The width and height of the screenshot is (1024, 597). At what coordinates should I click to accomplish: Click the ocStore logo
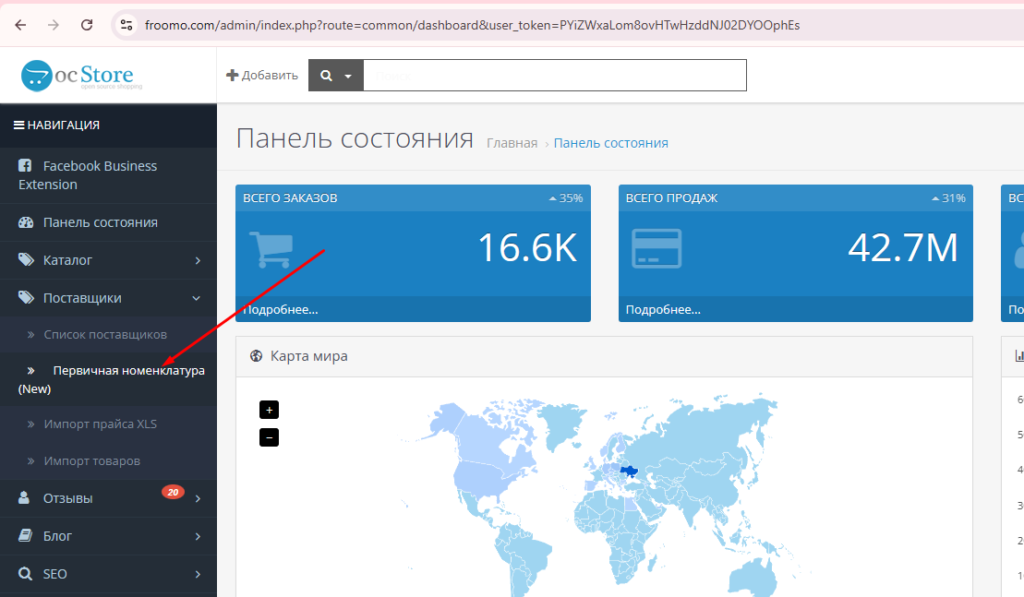pyautogui.click(x=78, y=75)
